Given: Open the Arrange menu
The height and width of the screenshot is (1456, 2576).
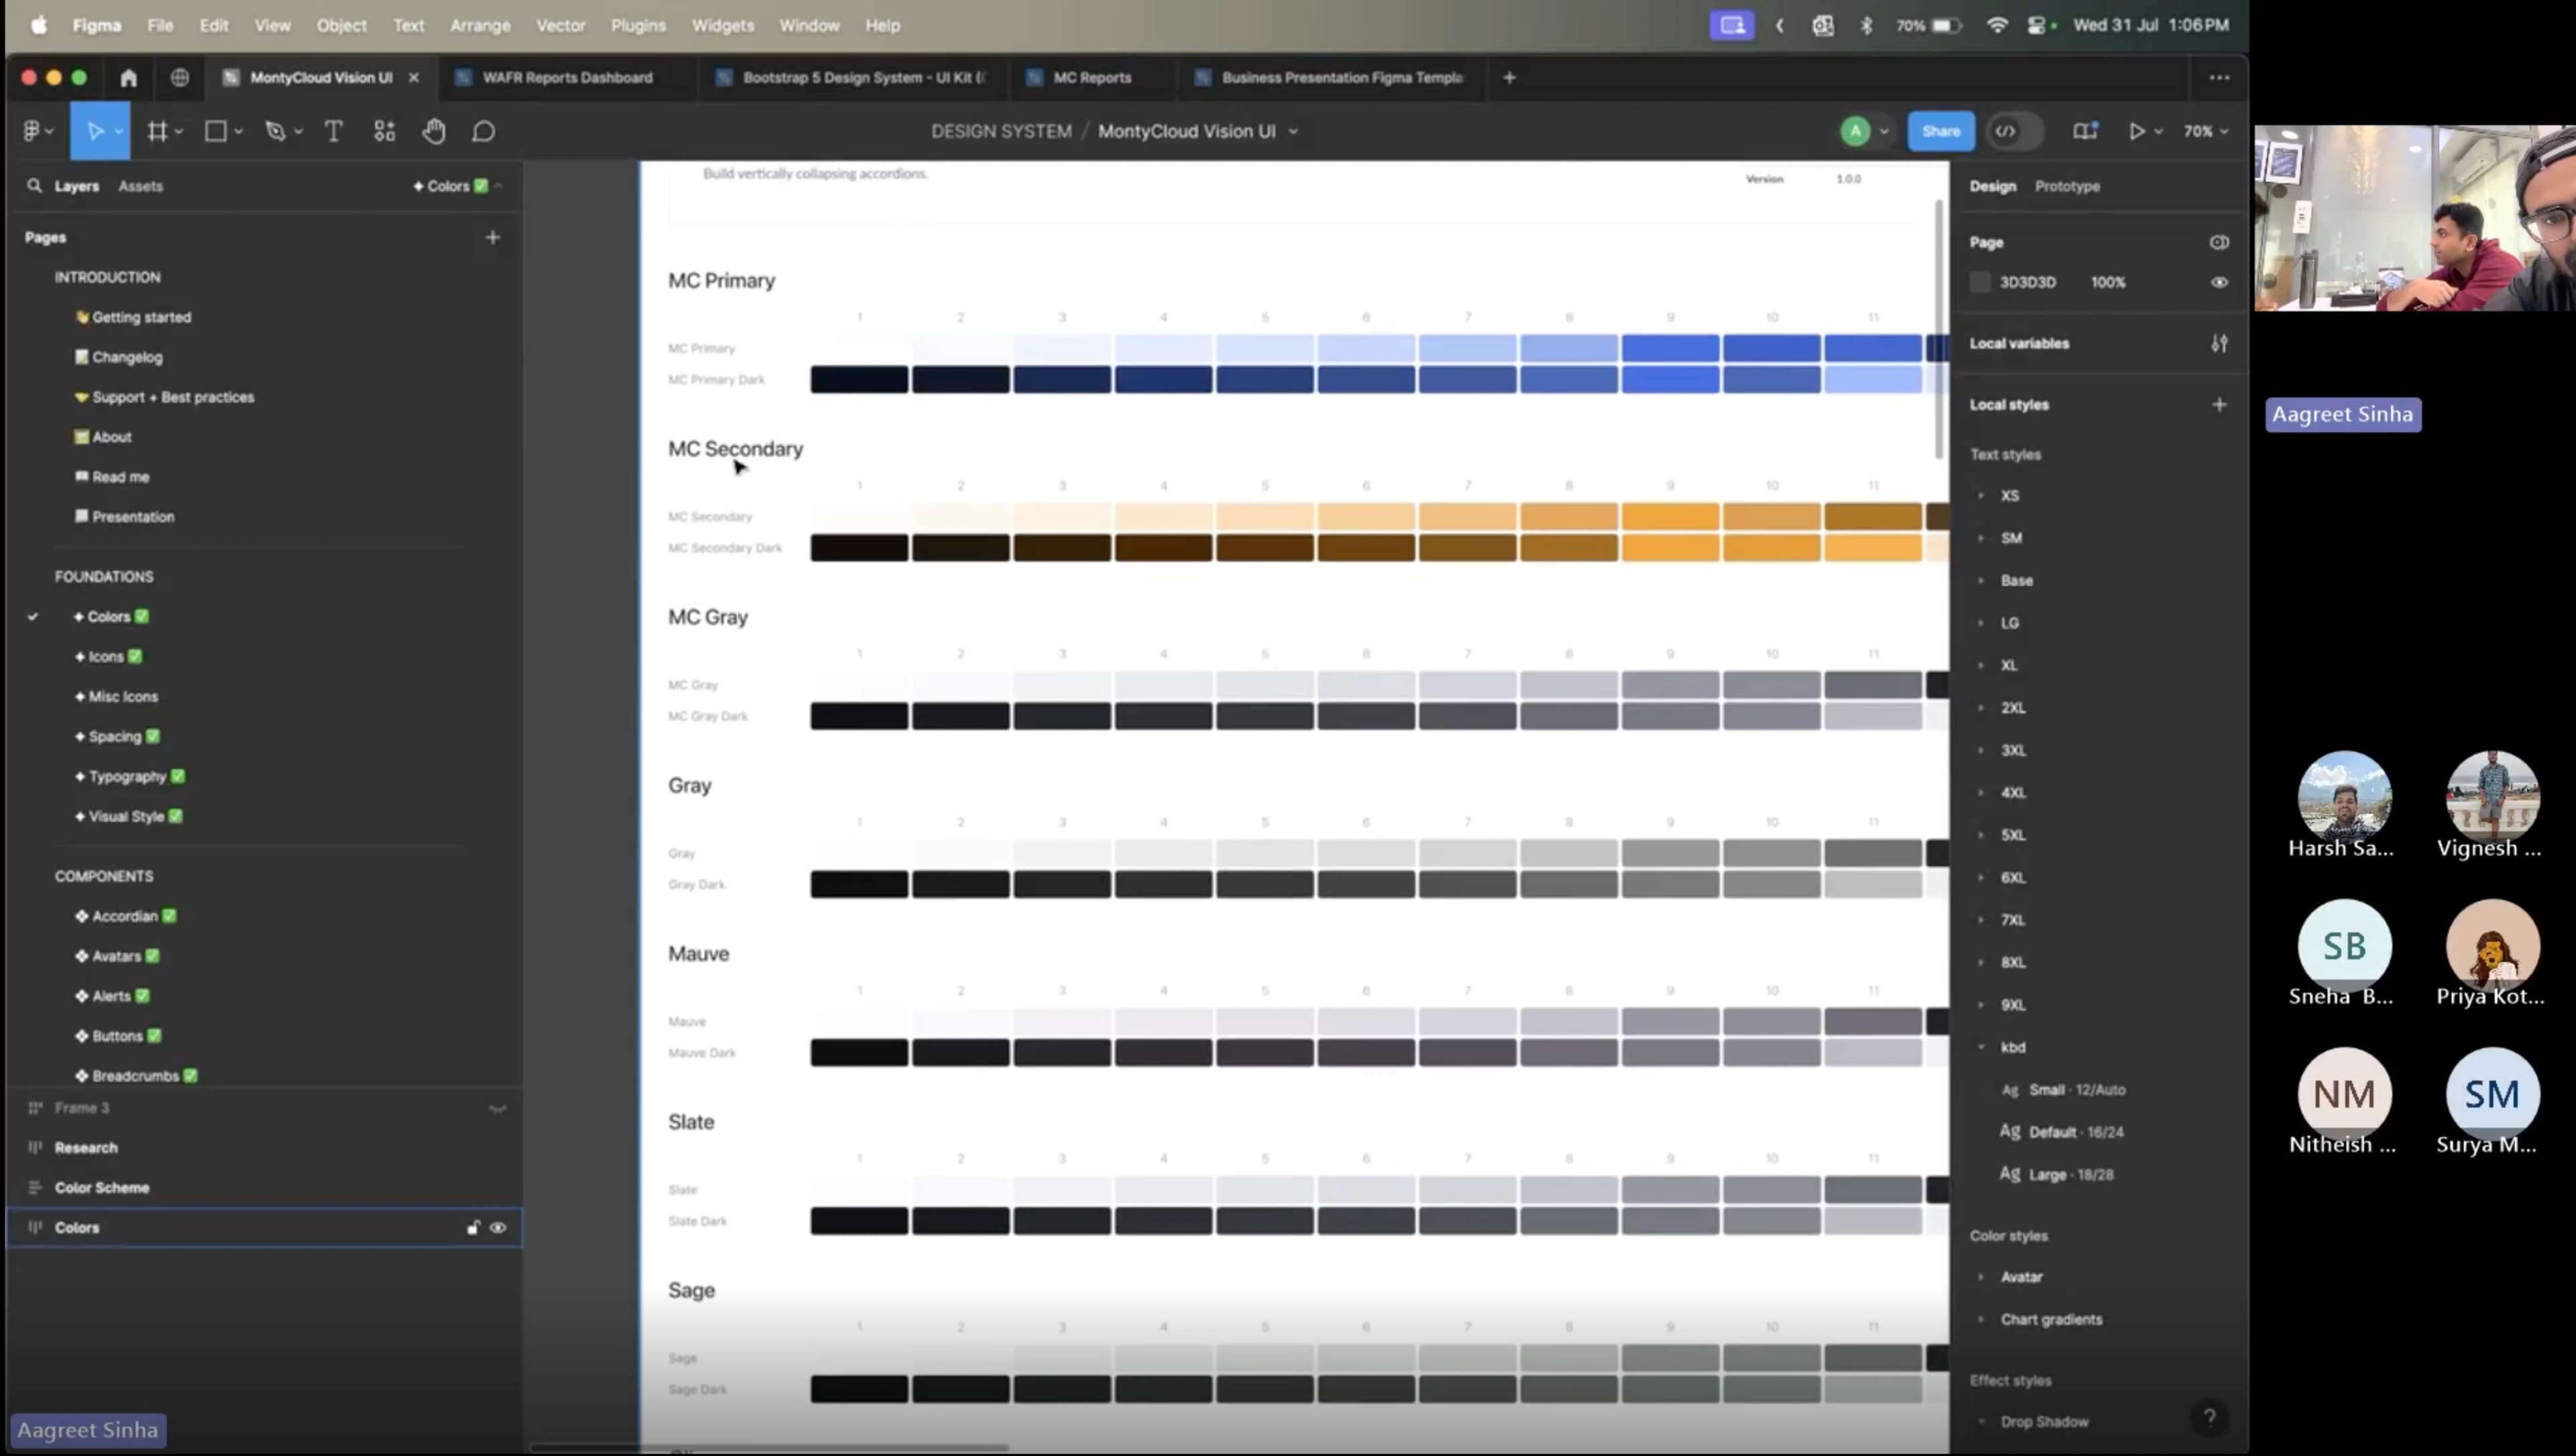Looking at the screenshot, I should [x=480, y=25].
